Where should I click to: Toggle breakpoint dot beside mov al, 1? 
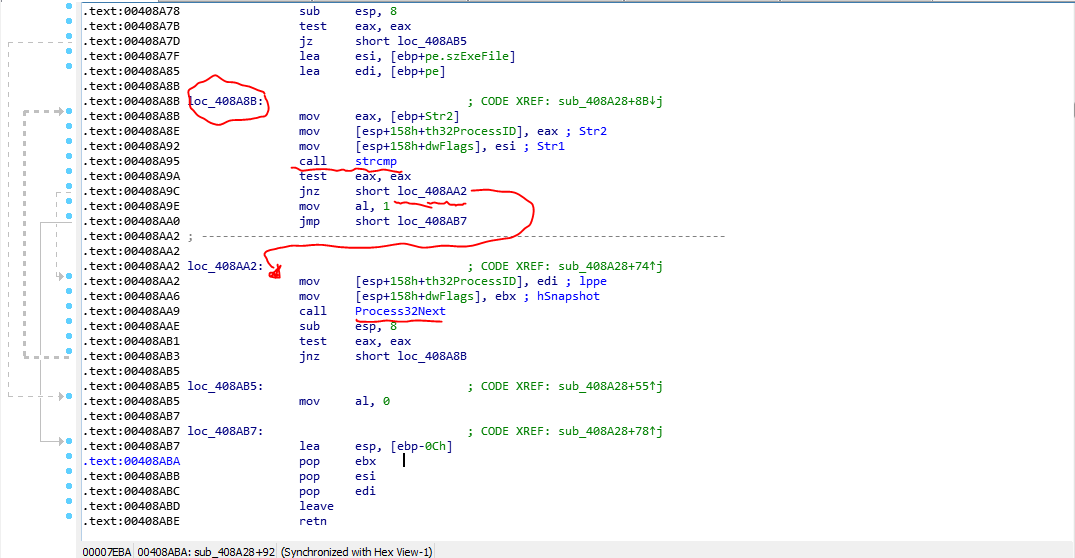tap(69, 202)
